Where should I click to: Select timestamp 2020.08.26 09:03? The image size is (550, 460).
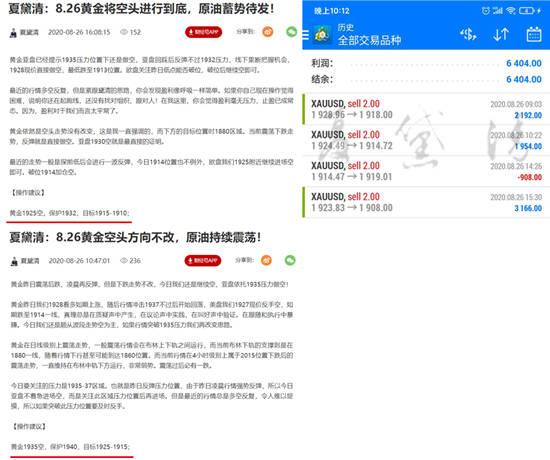click(516, 104)
